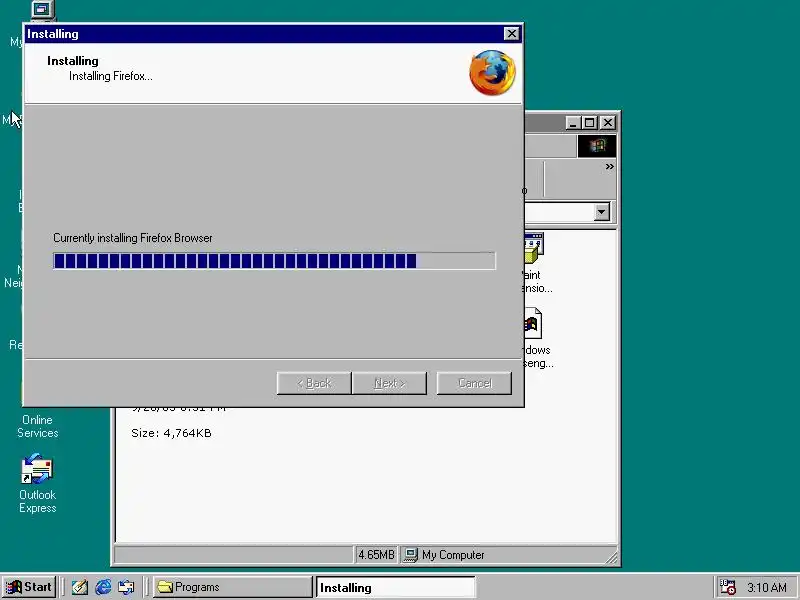
Task: Click the folder icon on Programs taskbar button
Action: click(165, 587)
